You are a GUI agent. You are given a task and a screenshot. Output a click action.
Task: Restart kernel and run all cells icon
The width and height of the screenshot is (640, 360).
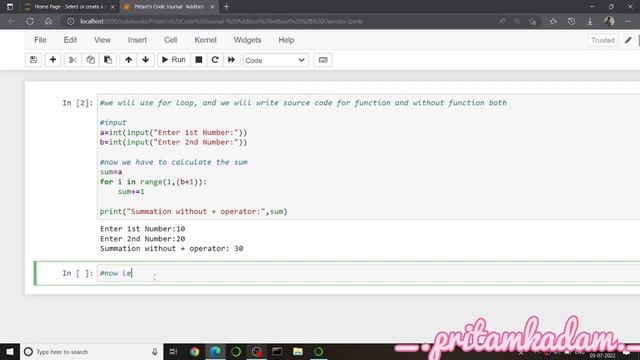coord(231,60)
